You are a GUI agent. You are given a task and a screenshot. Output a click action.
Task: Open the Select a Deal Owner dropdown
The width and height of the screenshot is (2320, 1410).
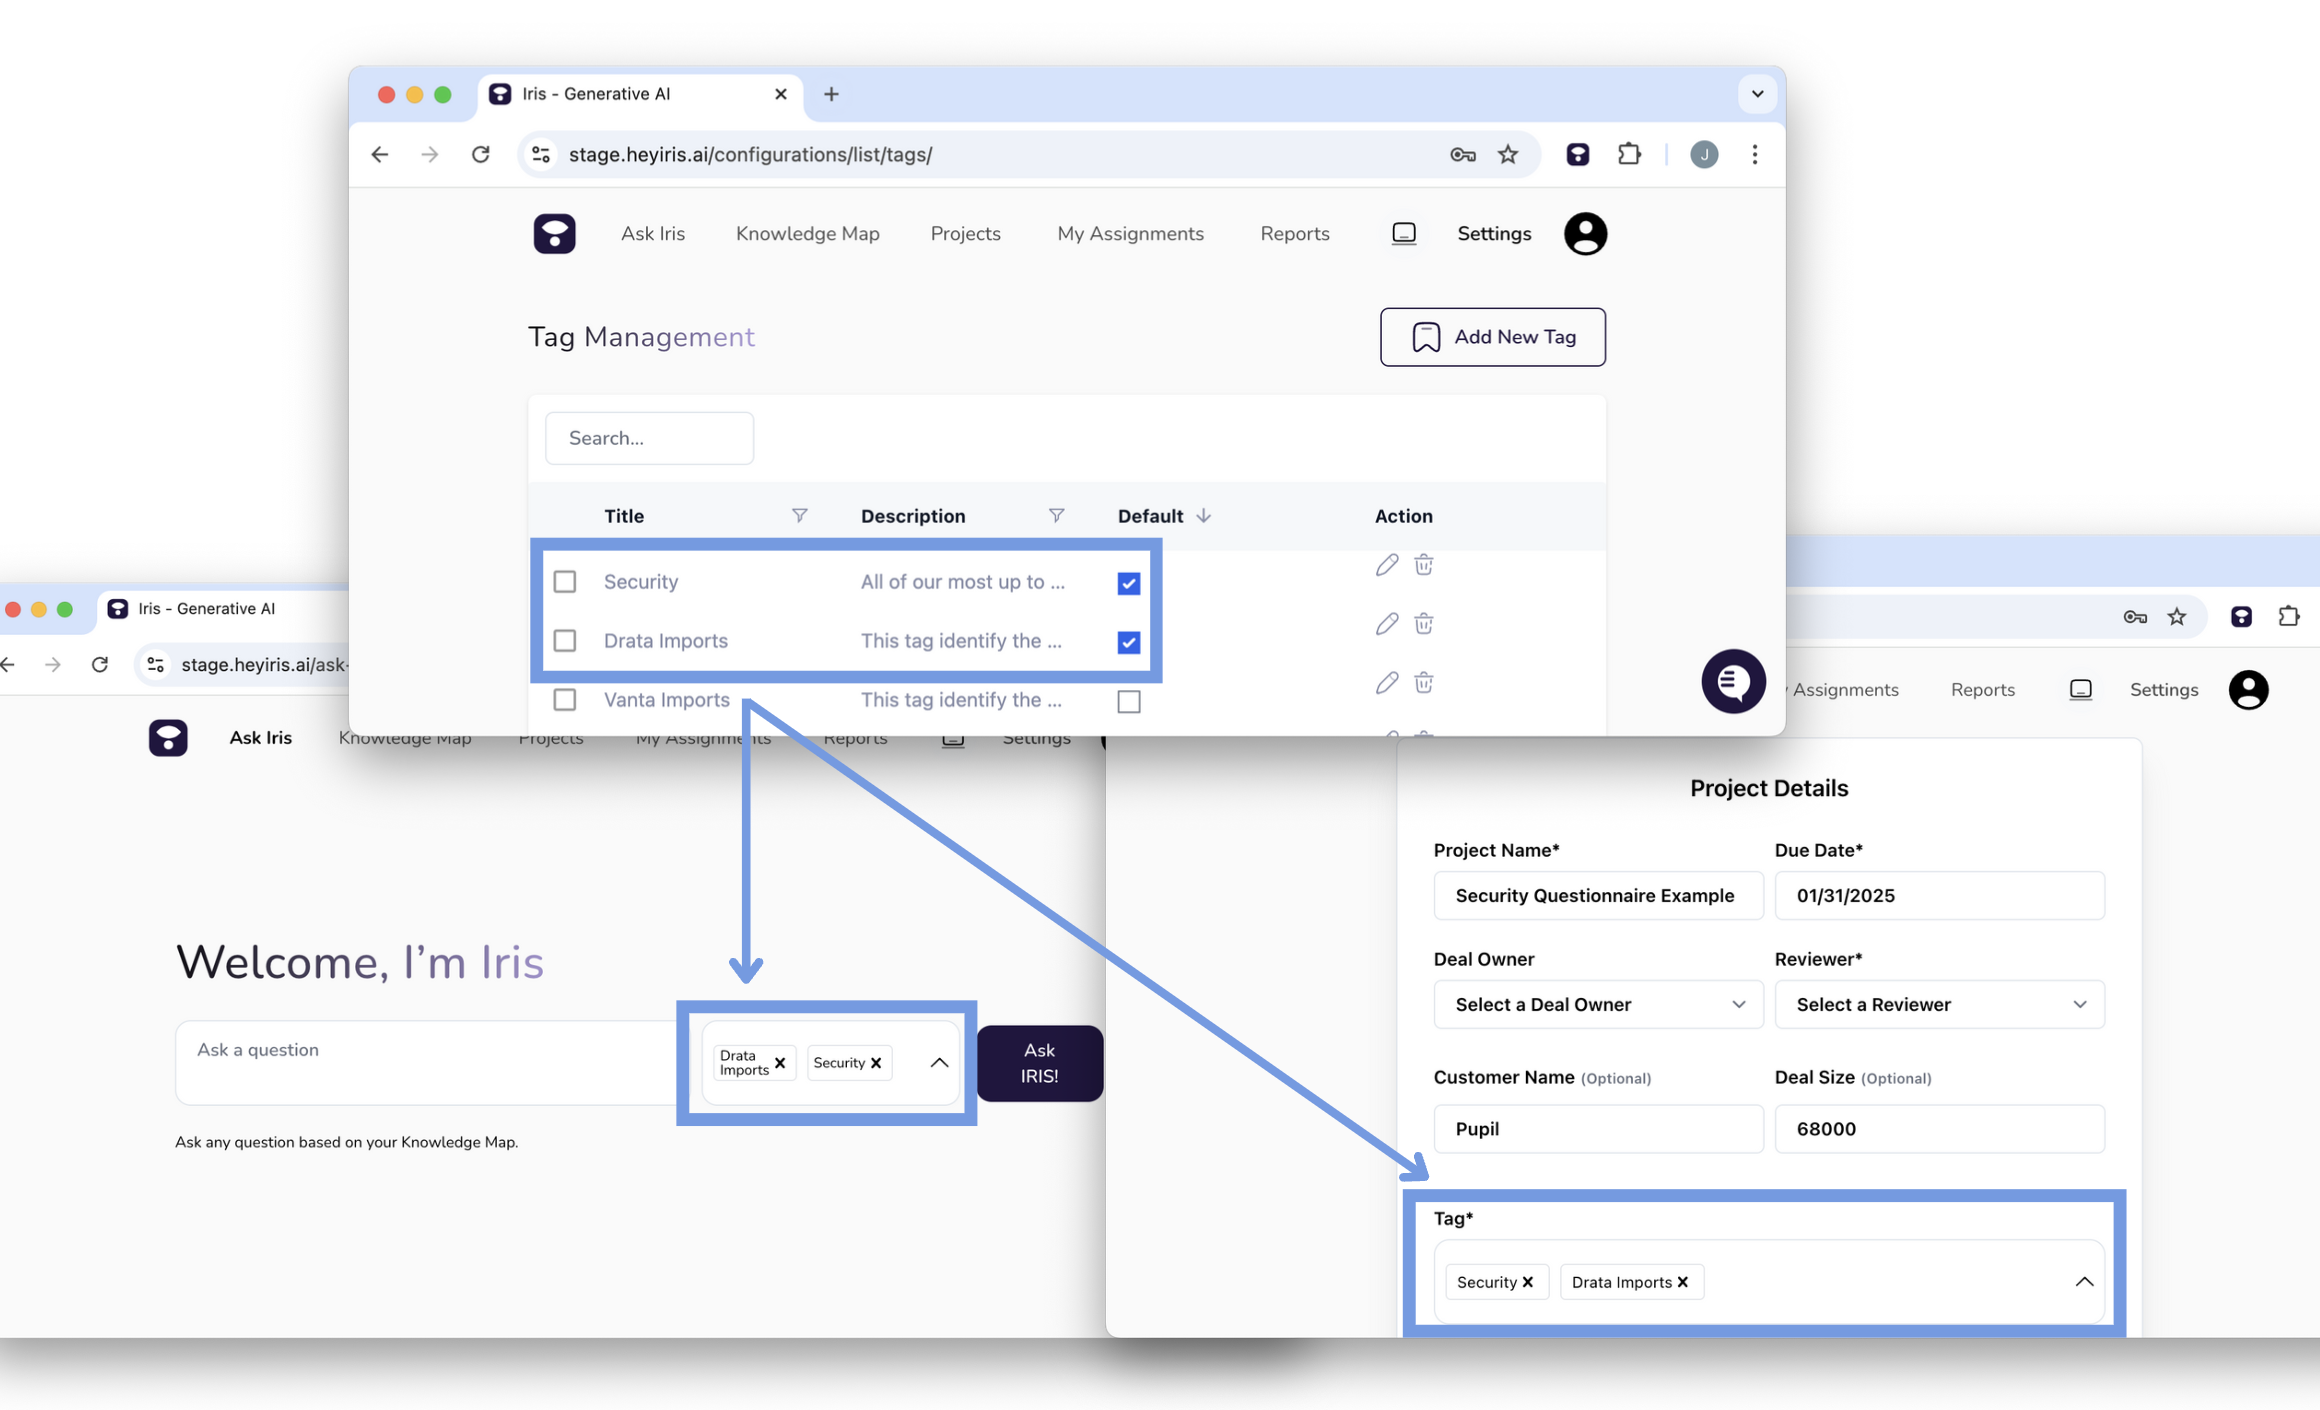pos(1598,1004)
